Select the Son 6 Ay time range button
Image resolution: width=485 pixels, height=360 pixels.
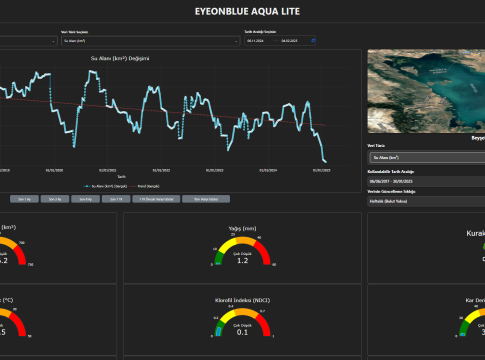(86, 199)
